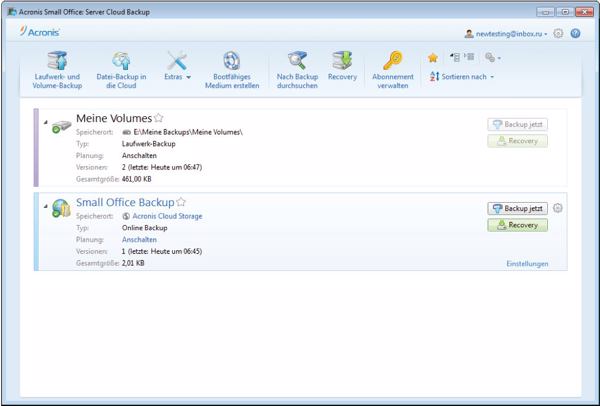Viewport: 600px width, 406px height.
Task: Open Laufwerk- und Volume-Backup
Action: [57, 70]
